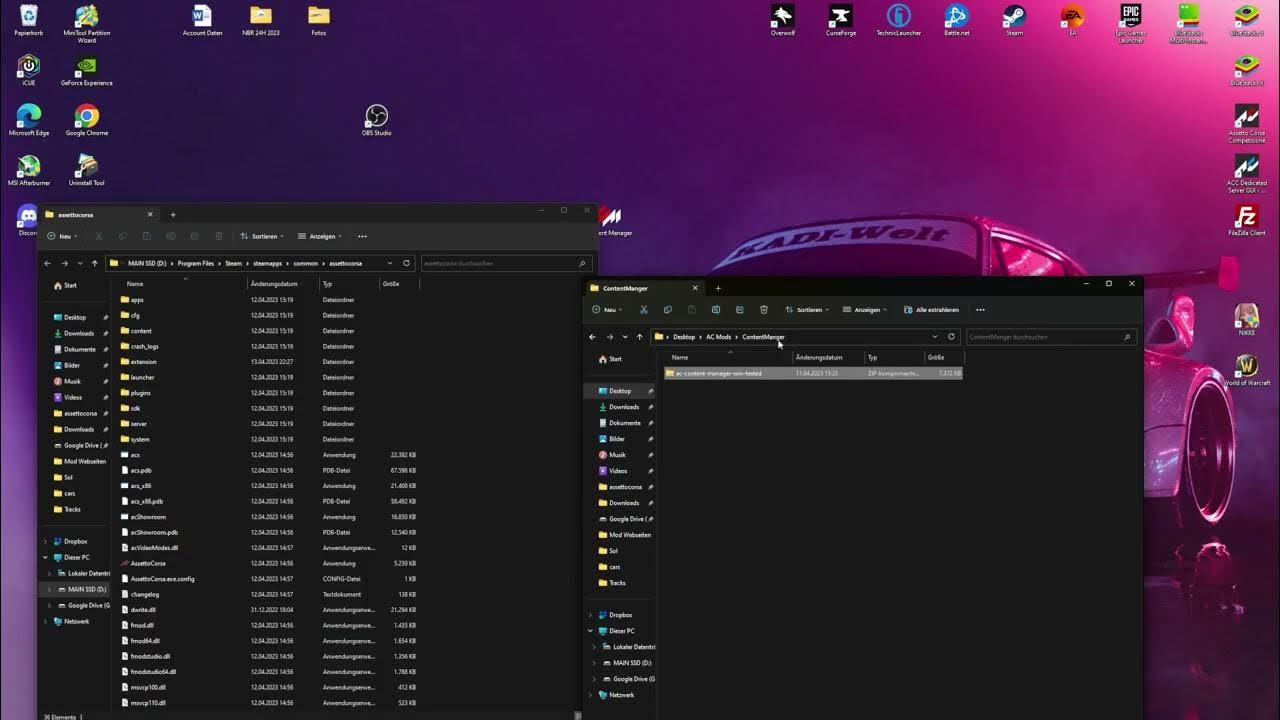Go up one level in assettocorsa window
The height and width of the screenshot is (720, 1280).
point(95,263)
